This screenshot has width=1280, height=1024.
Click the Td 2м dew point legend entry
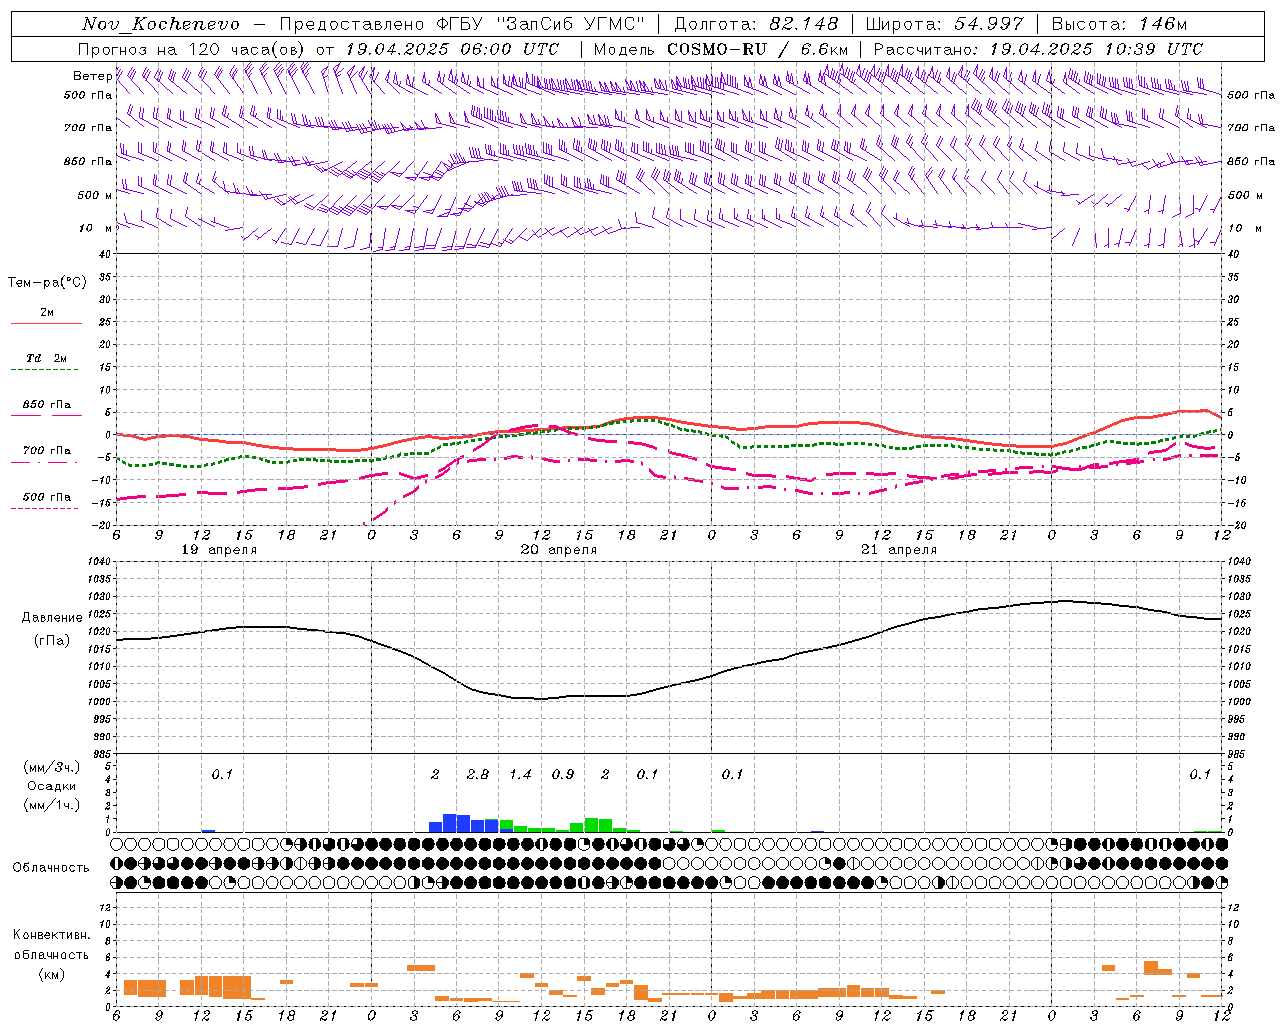(46, 358)
